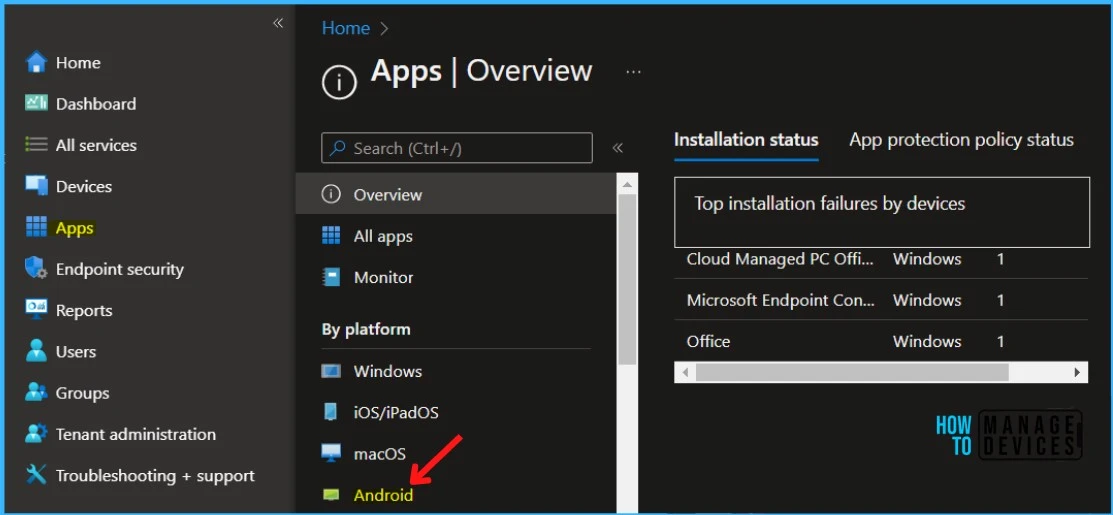Click the Dashboard chart icon
Viewport: 1113px width, 515px height.
click(x=36, y=104)
